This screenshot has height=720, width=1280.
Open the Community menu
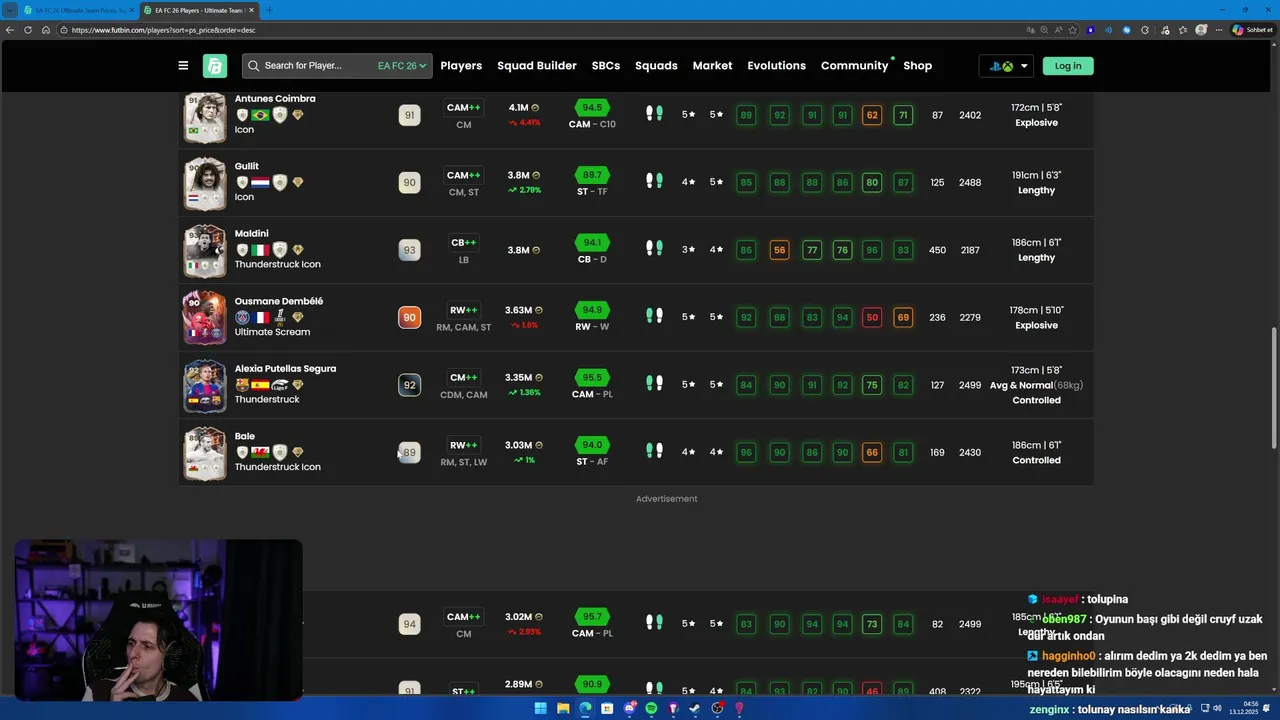click(855, 66)
